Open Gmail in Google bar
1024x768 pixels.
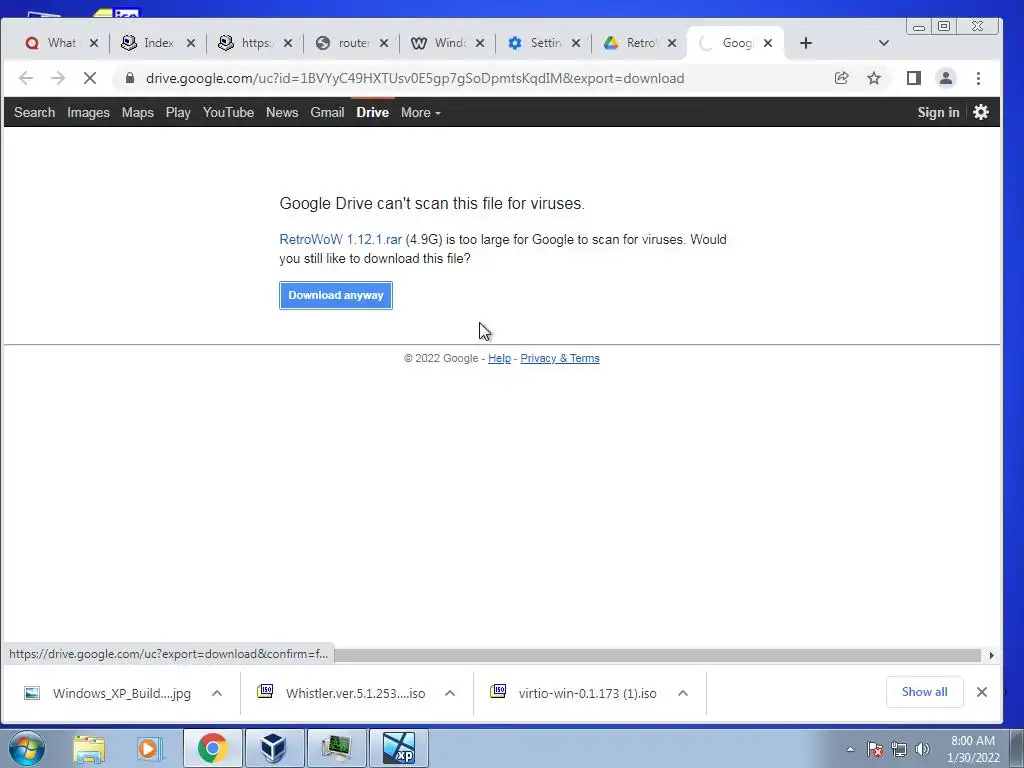click(327, 112)
